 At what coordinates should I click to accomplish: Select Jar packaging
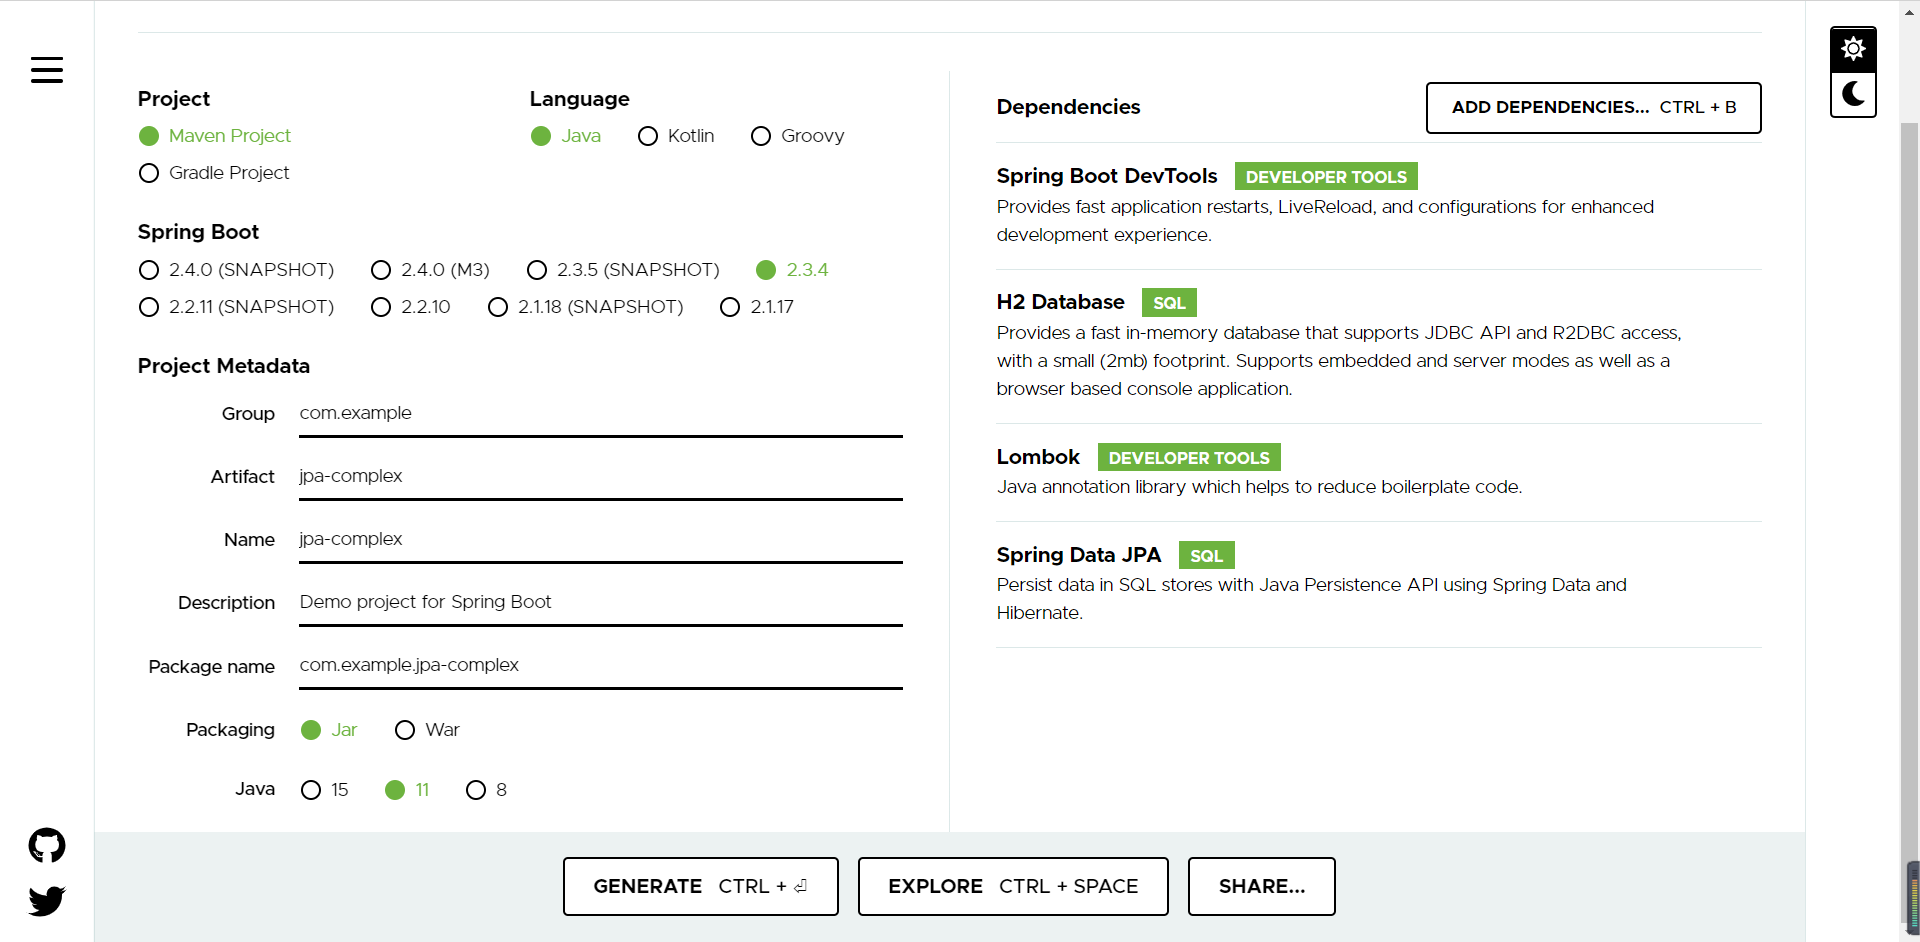pyautogui.click(x=329, y=730)
